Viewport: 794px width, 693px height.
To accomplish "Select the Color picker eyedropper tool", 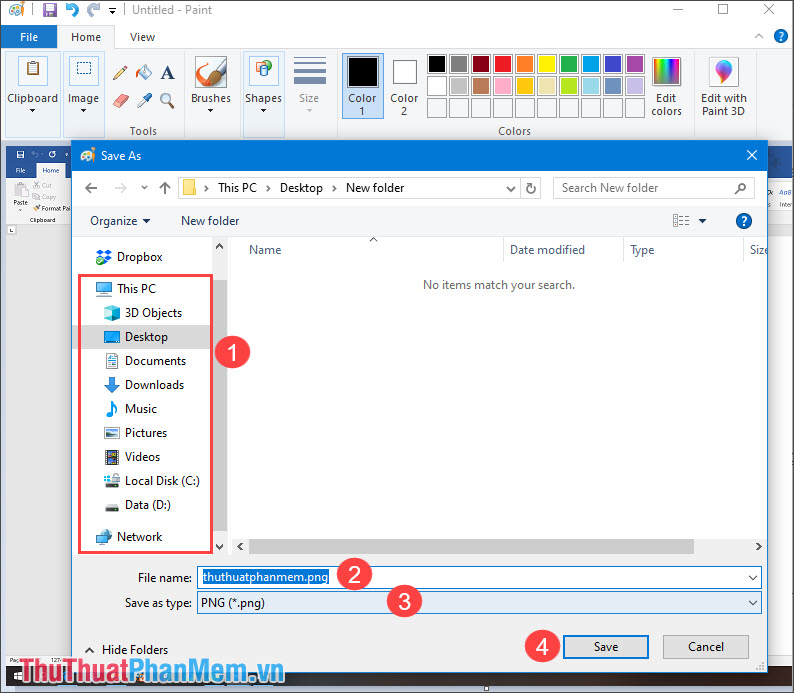I will (144, 100).
